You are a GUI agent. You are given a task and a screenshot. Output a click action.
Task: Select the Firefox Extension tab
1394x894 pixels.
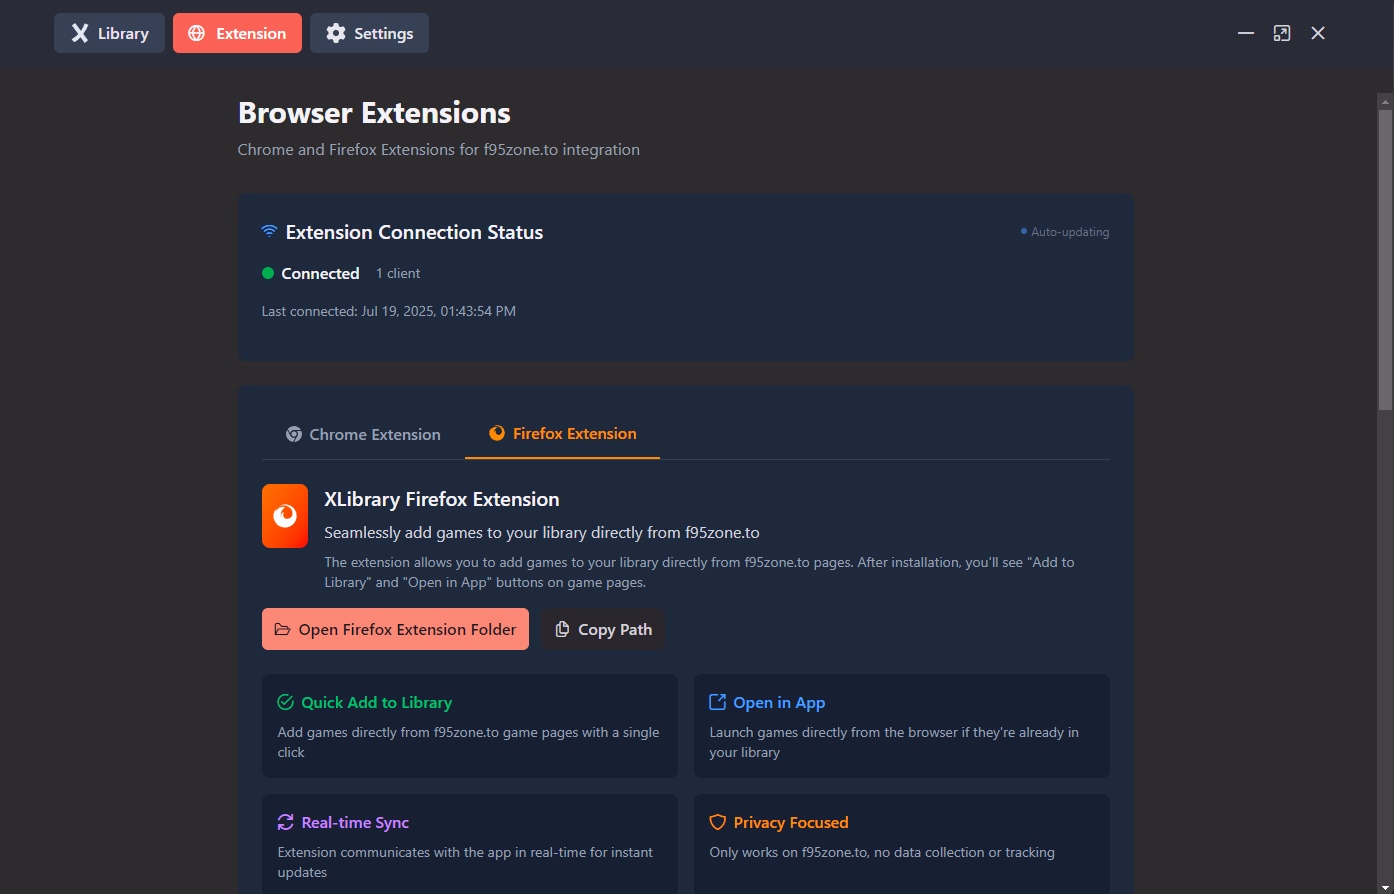563,434
